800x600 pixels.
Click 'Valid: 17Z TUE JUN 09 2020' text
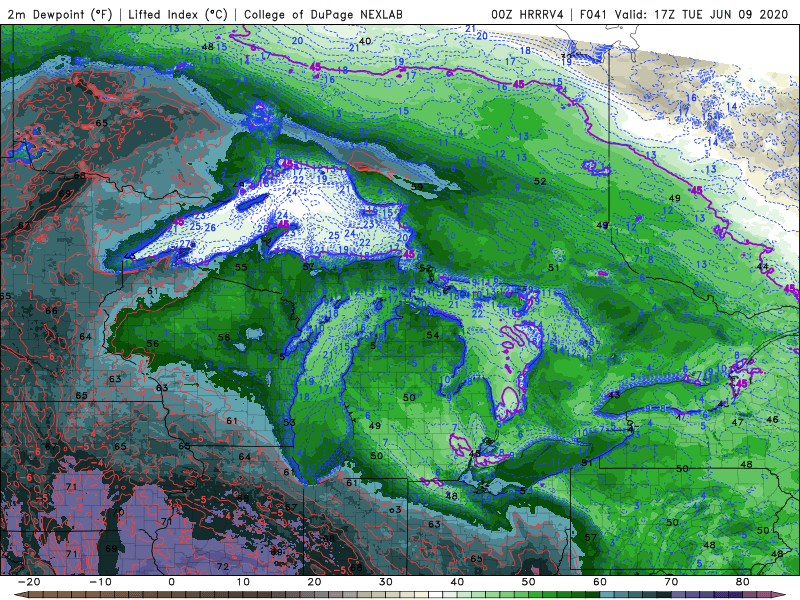[702, 14]
